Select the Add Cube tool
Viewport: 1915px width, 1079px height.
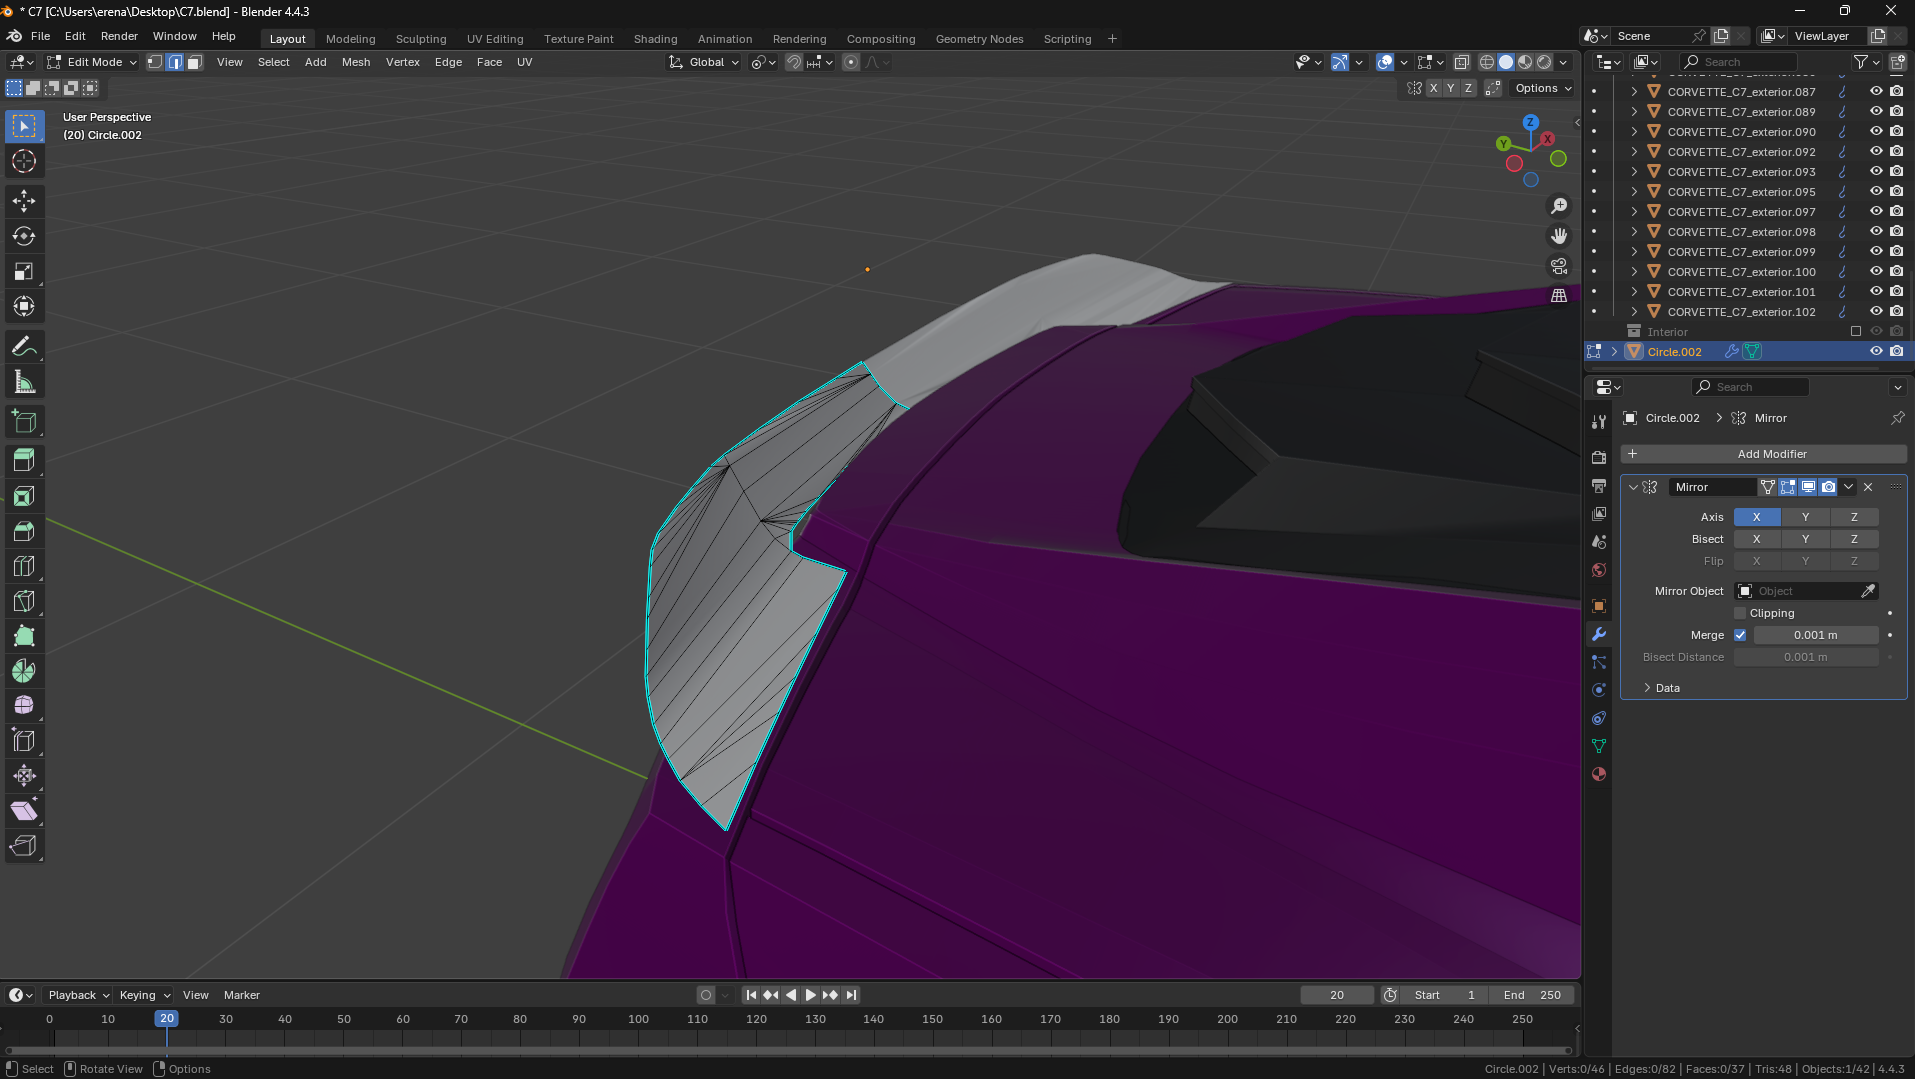(x=24, y=421)
